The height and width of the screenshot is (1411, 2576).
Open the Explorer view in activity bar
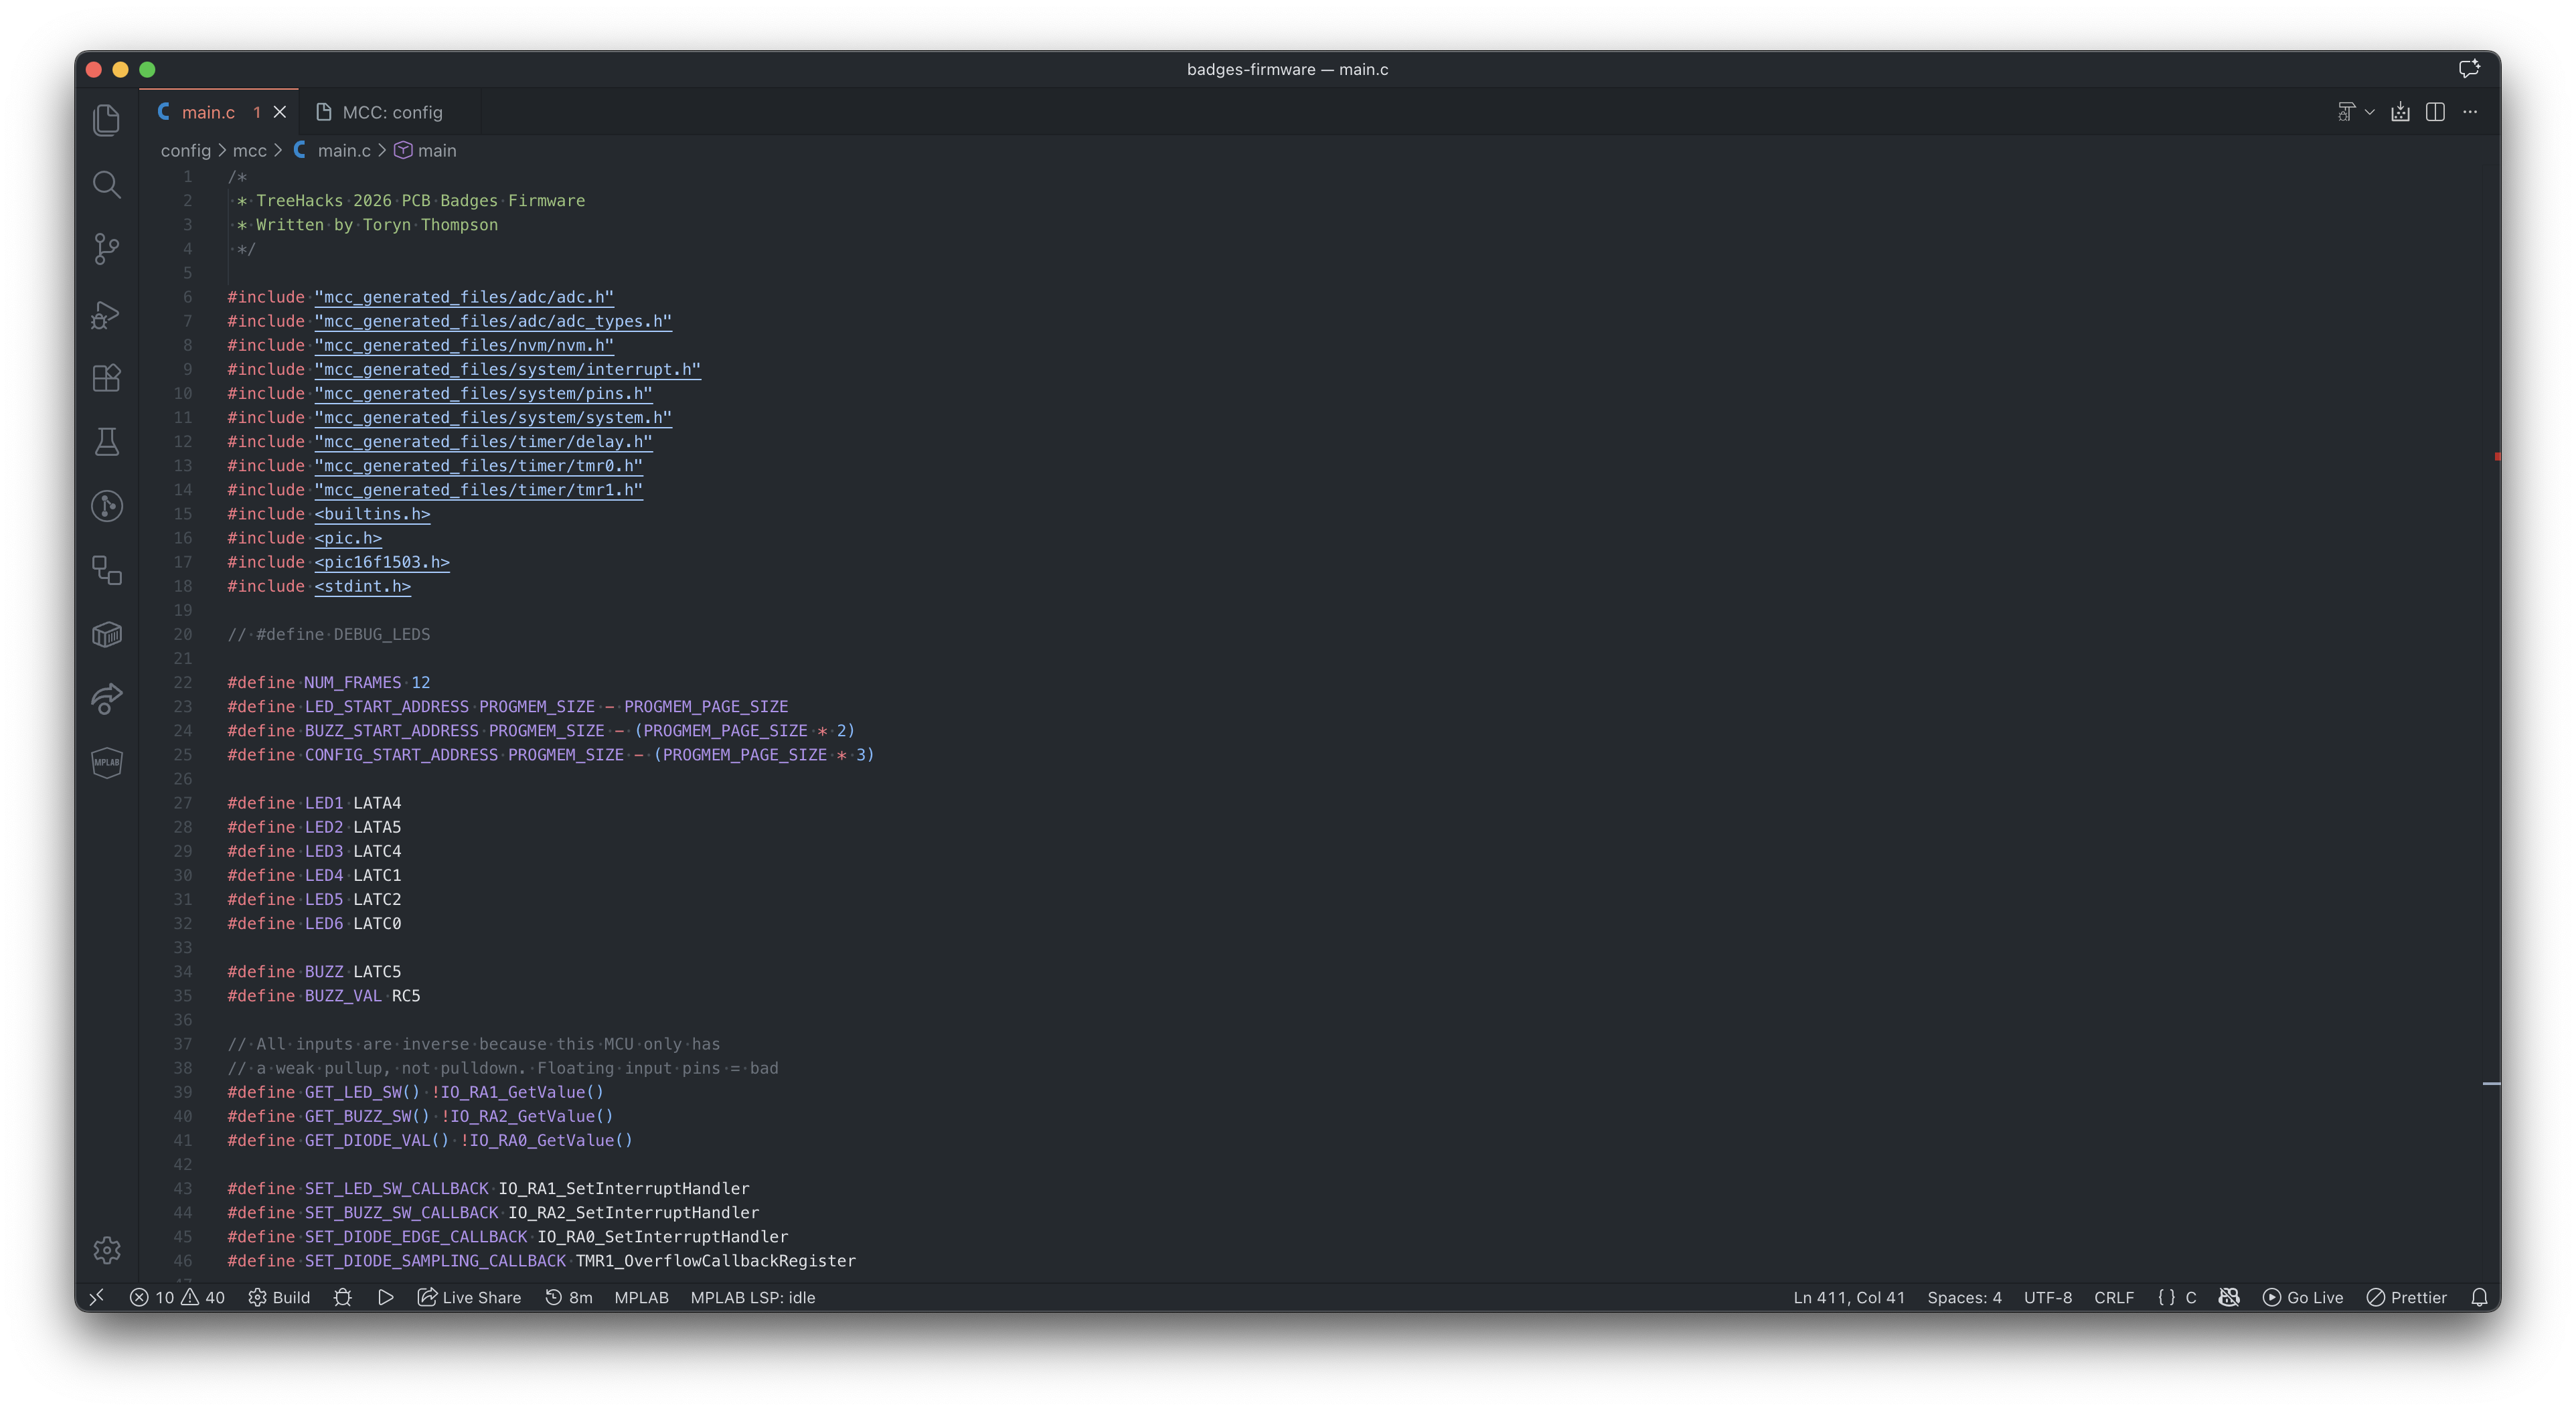[x=106, y=120]
